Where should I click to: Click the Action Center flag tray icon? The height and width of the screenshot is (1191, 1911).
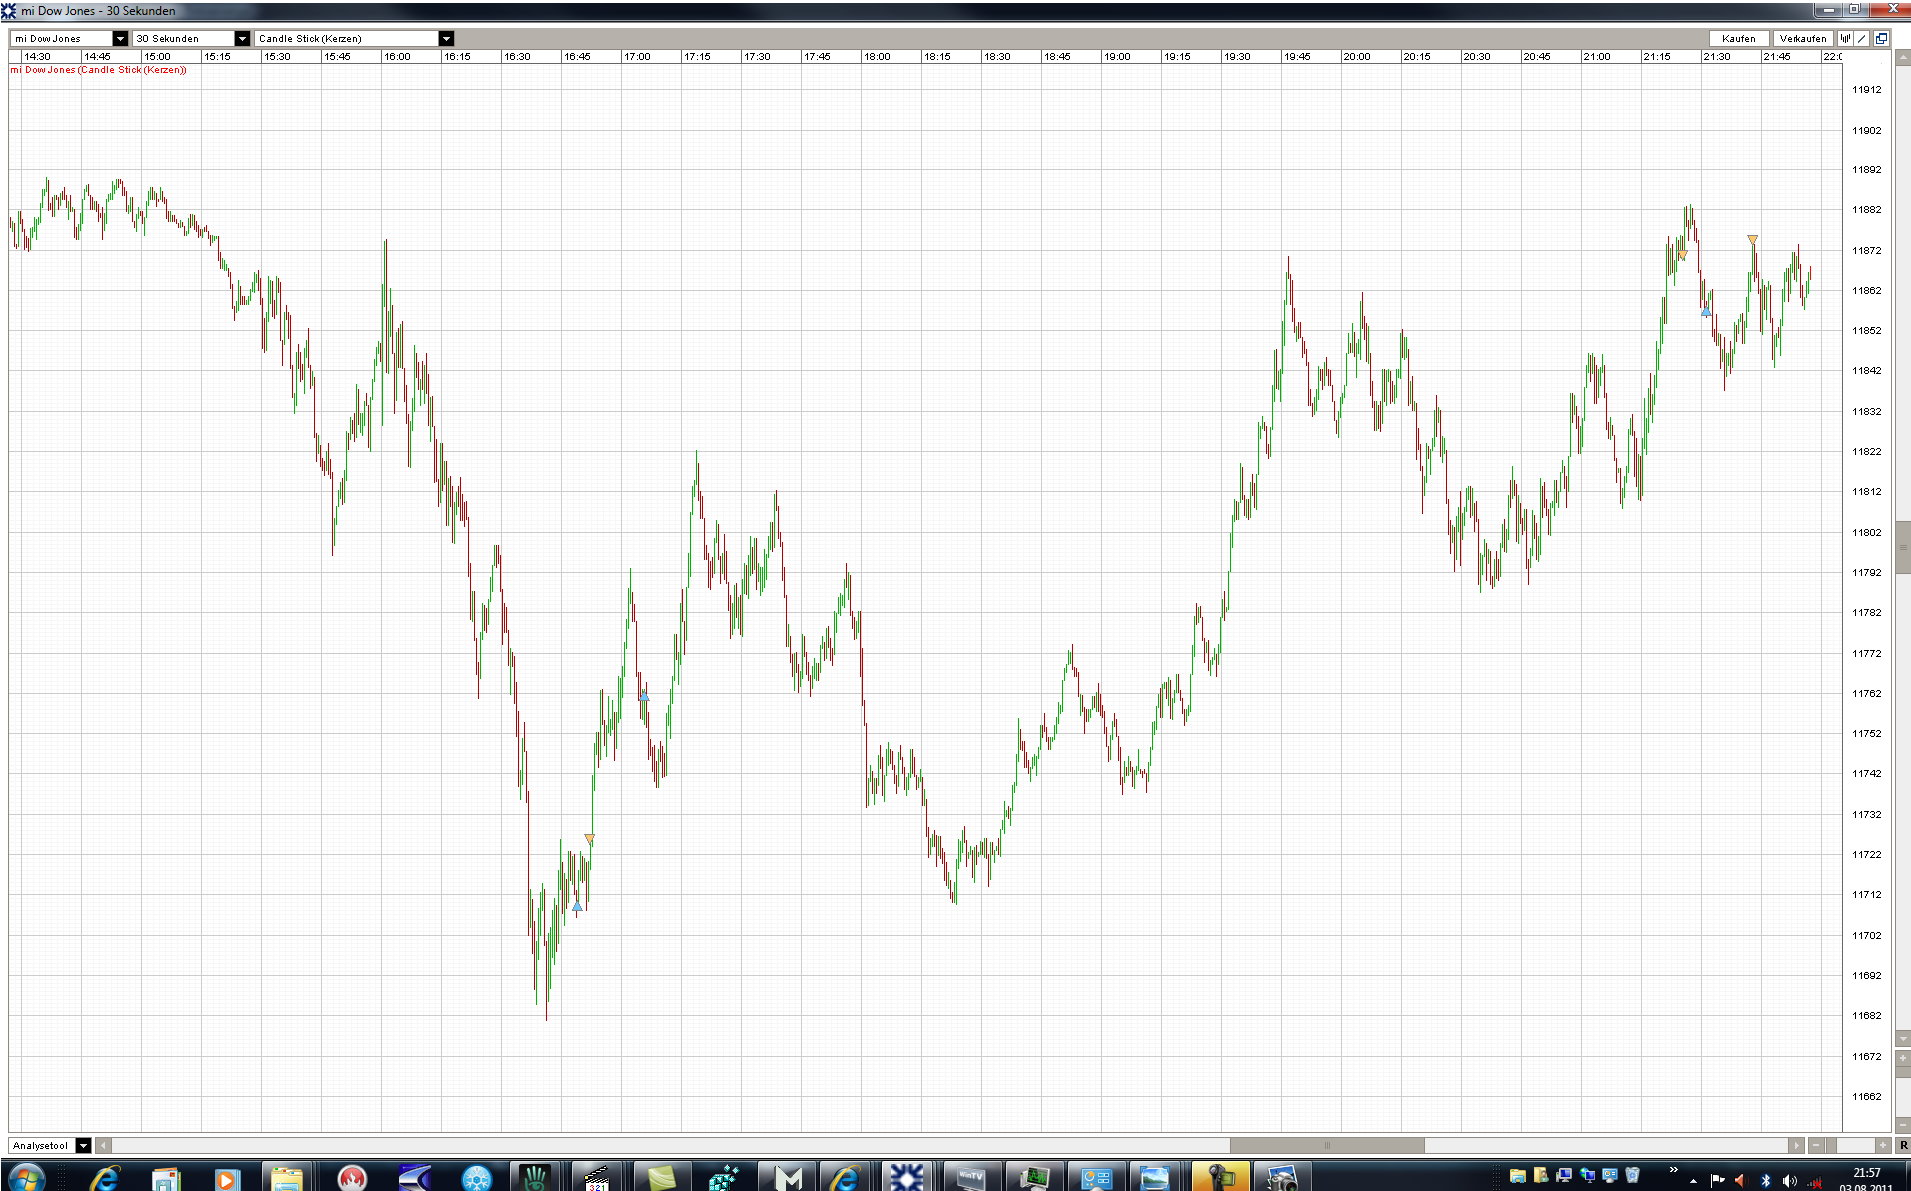click(1717, 1180)
